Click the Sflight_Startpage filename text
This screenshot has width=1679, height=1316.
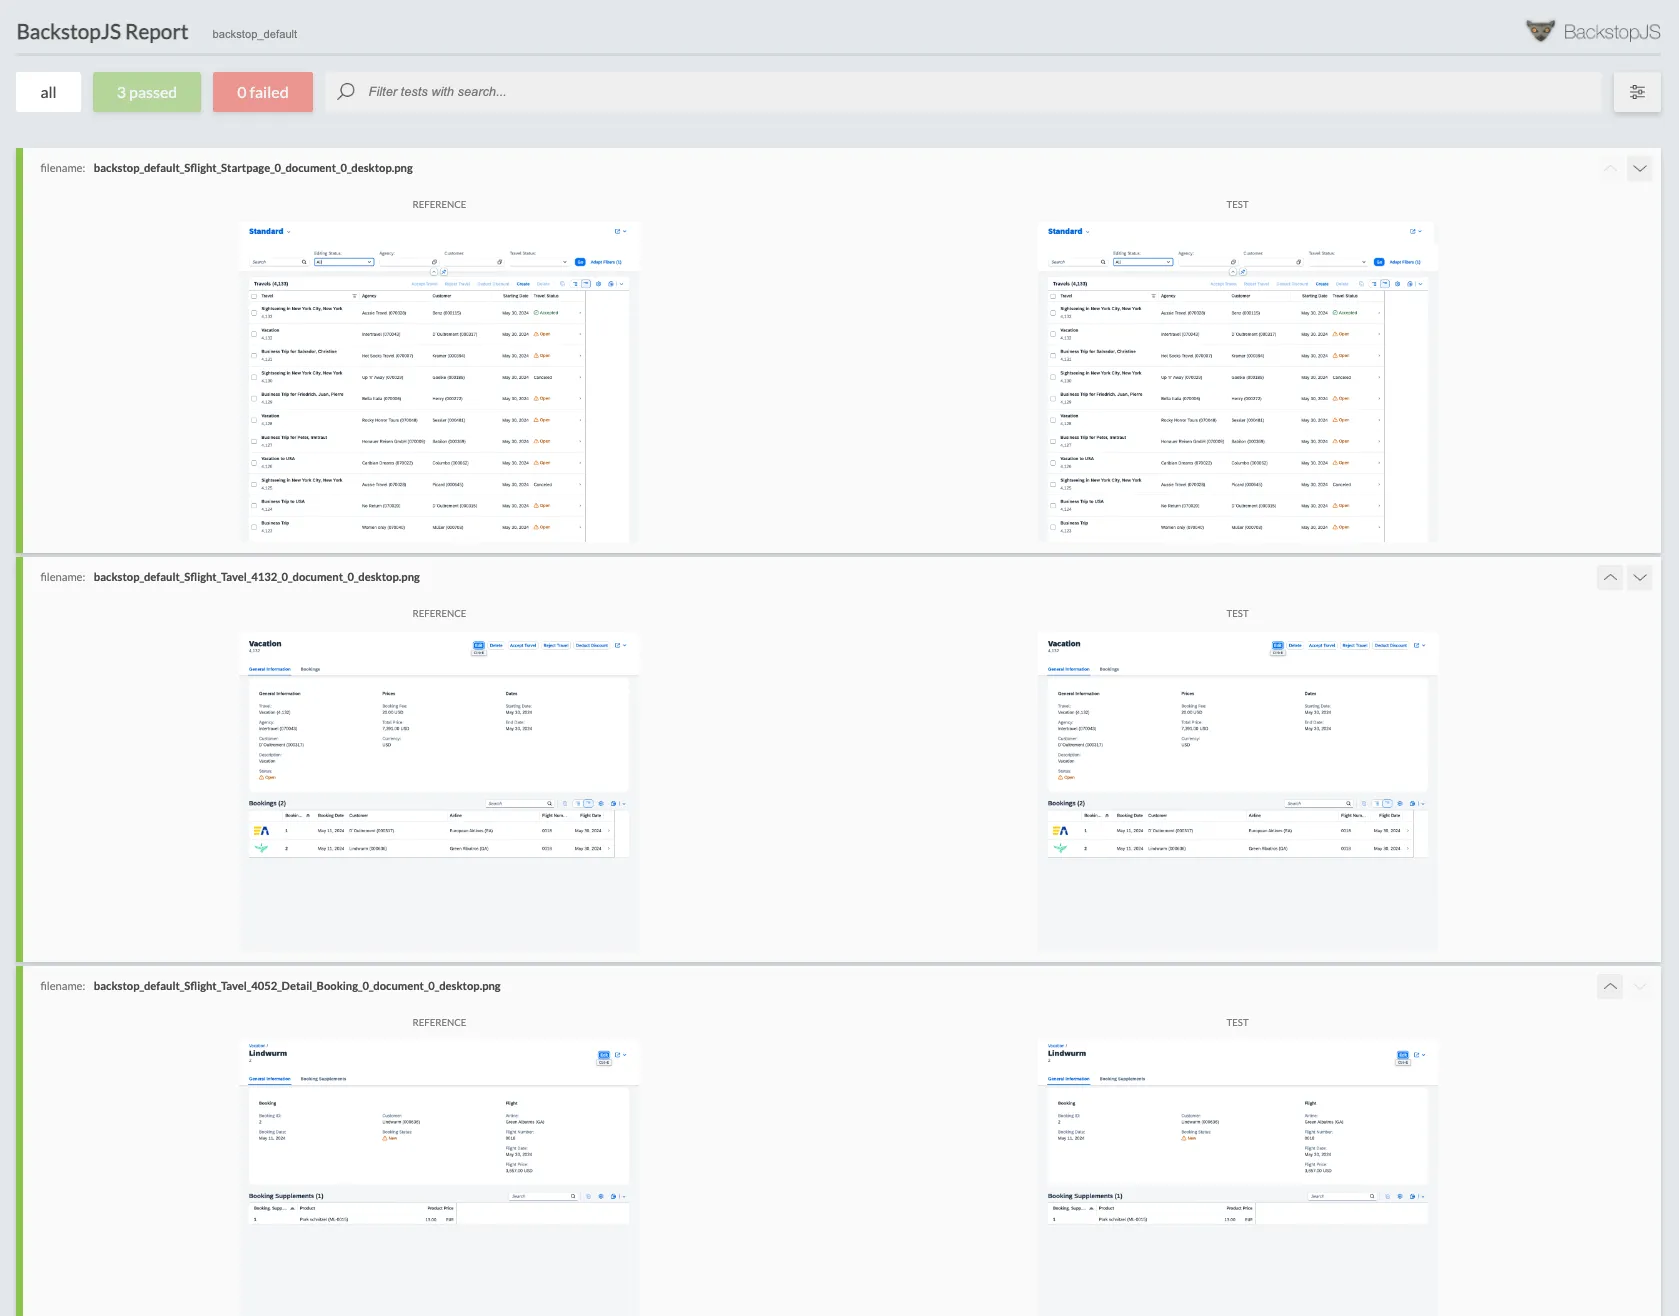[253, 168]
